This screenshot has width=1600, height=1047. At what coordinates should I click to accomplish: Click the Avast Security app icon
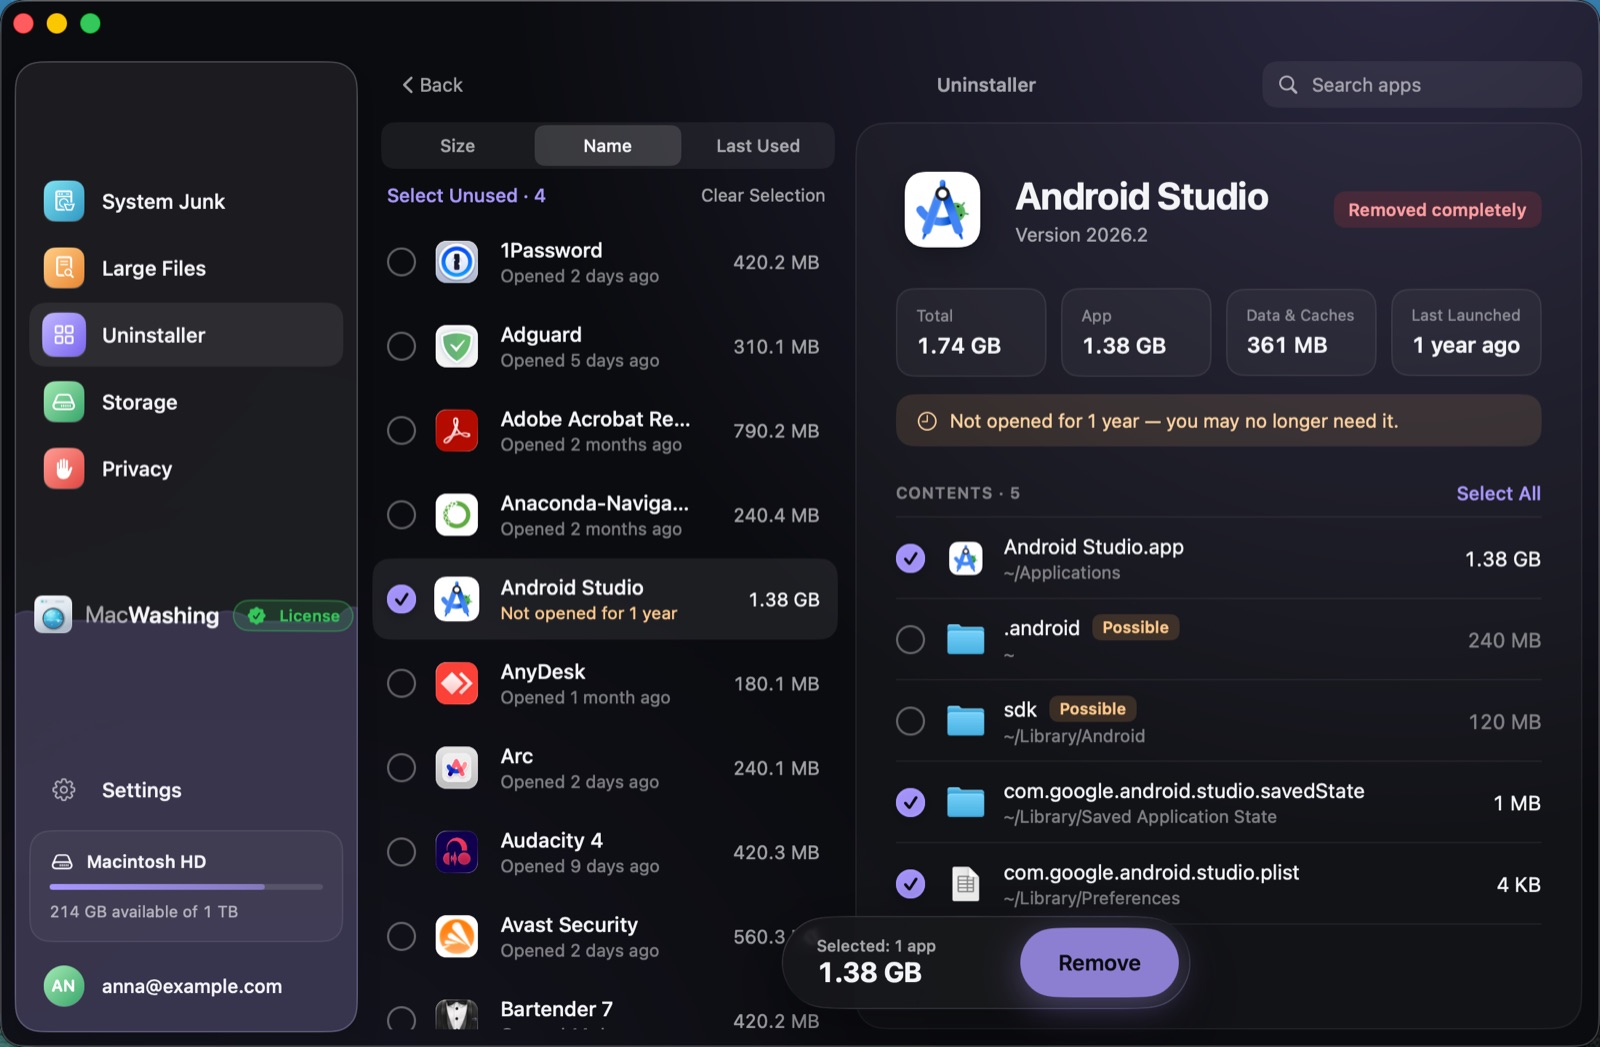click(x=457, y=937)
